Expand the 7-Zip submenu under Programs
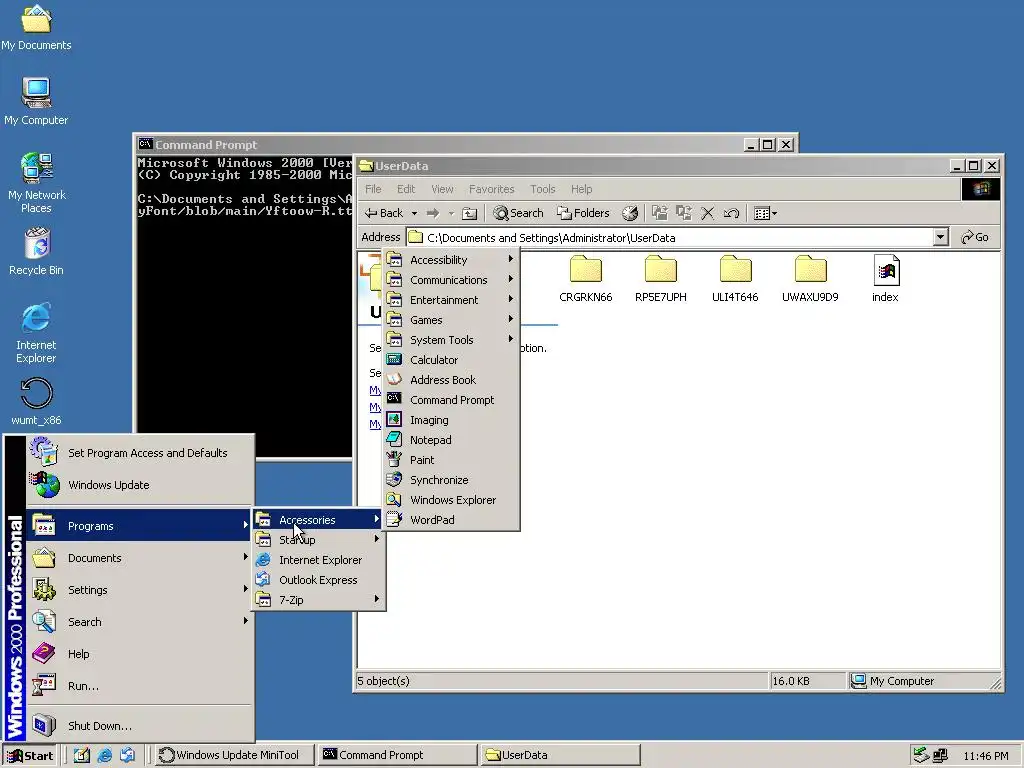 pyautogui.click(x=318, y=600)
